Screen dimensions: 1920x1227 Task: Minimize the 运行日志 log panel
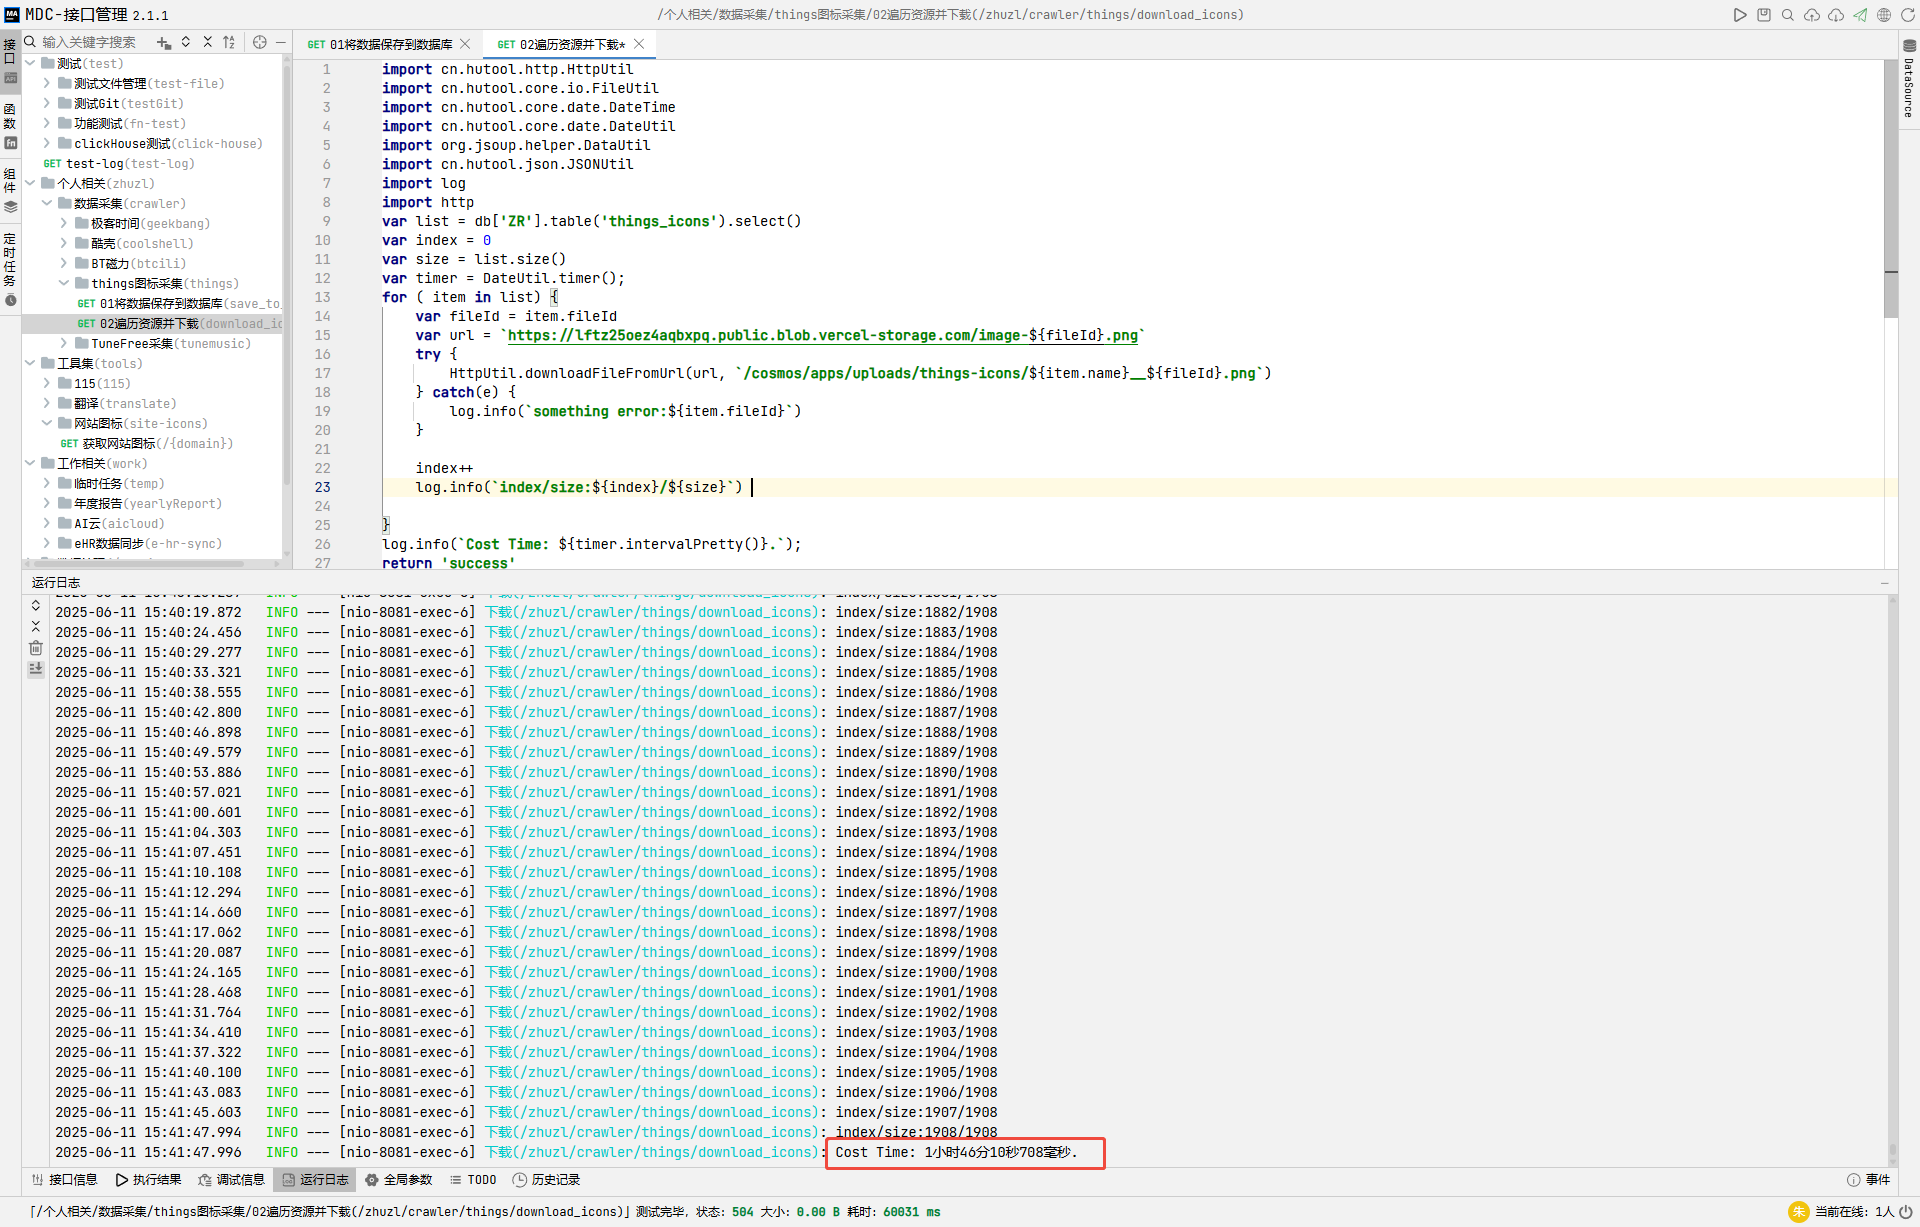tap(1885, 583)
